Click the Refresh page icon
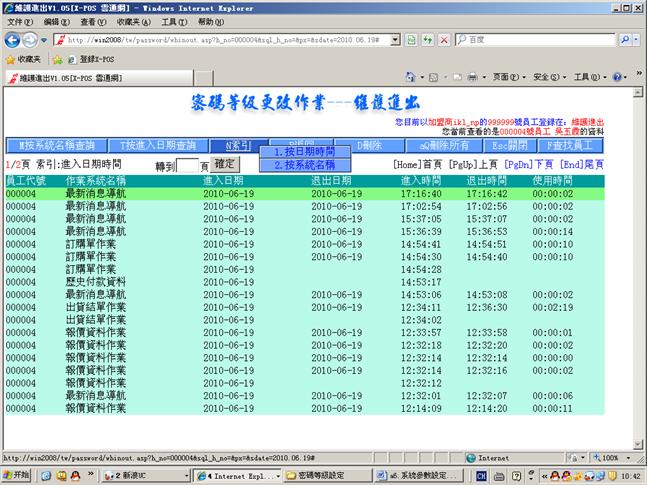Viewport: 647px width, 485px height. pyautogui.click(x=427, y=40)
